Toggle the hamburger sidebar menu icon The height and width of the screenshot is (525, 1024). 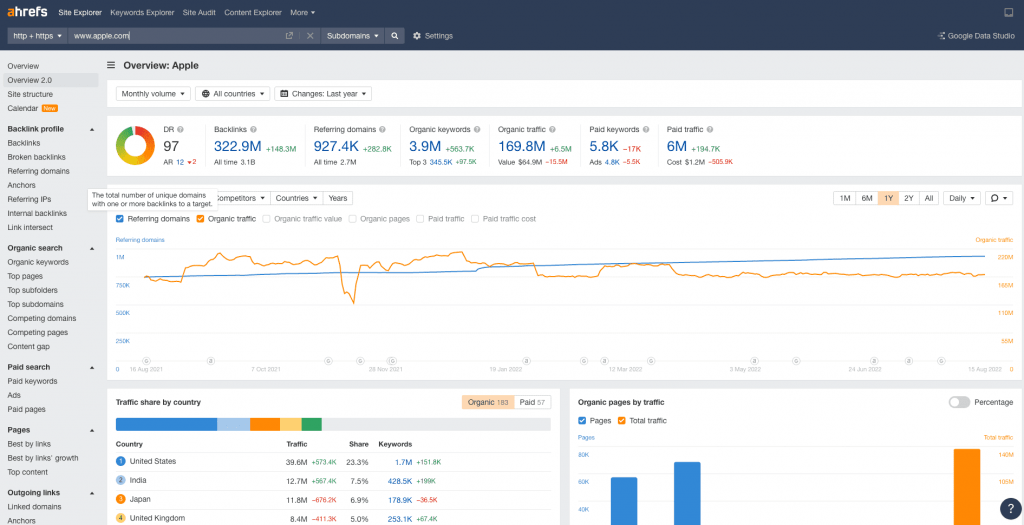pos(111,65)
